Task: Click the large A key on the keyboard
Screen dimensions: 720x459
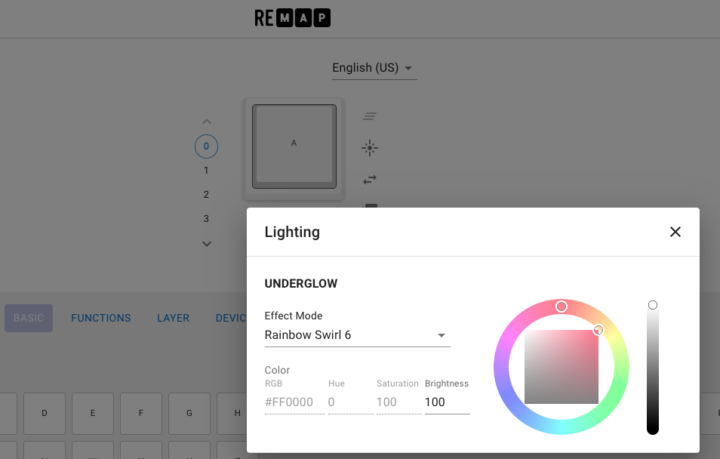Action: pyautogui.click(x=294, y=144)
